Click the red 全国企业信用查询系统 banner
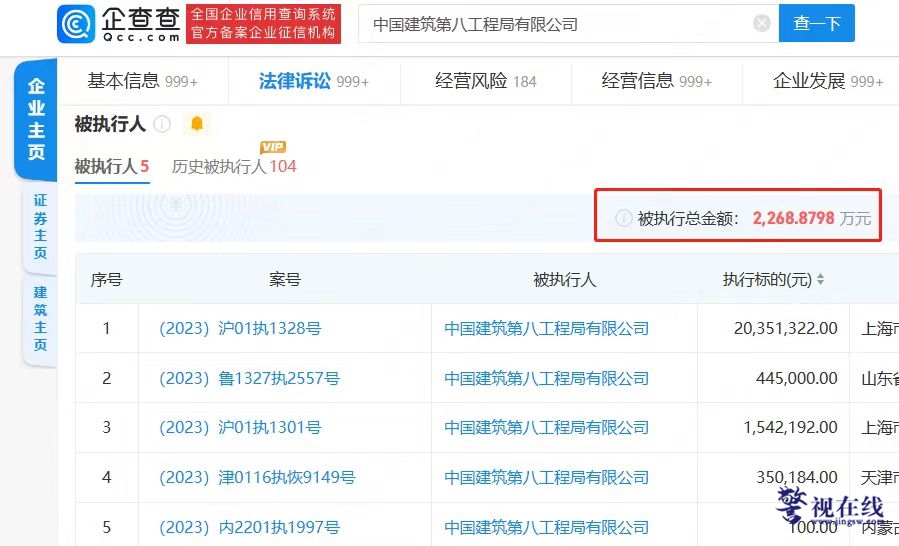The width and height of the screenshot is (899, 546). pos(264,24)
